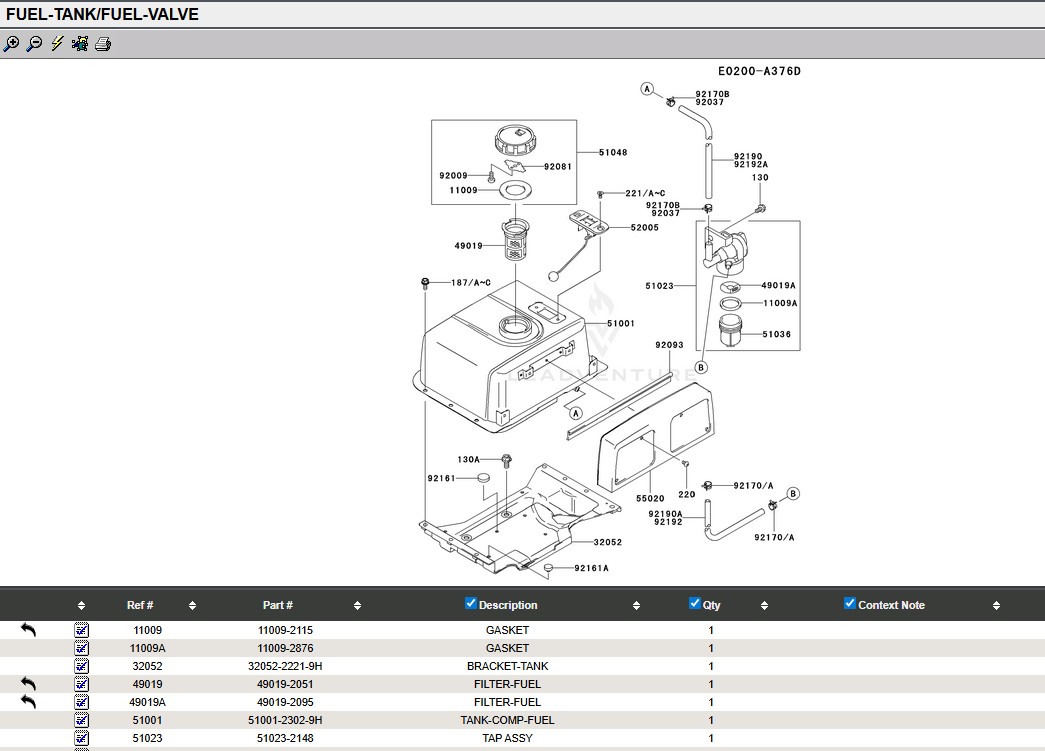This screenshot has width=1045, height=751.
Task: Toggle the Qty column checkbox
Action: tap(695, 603)
